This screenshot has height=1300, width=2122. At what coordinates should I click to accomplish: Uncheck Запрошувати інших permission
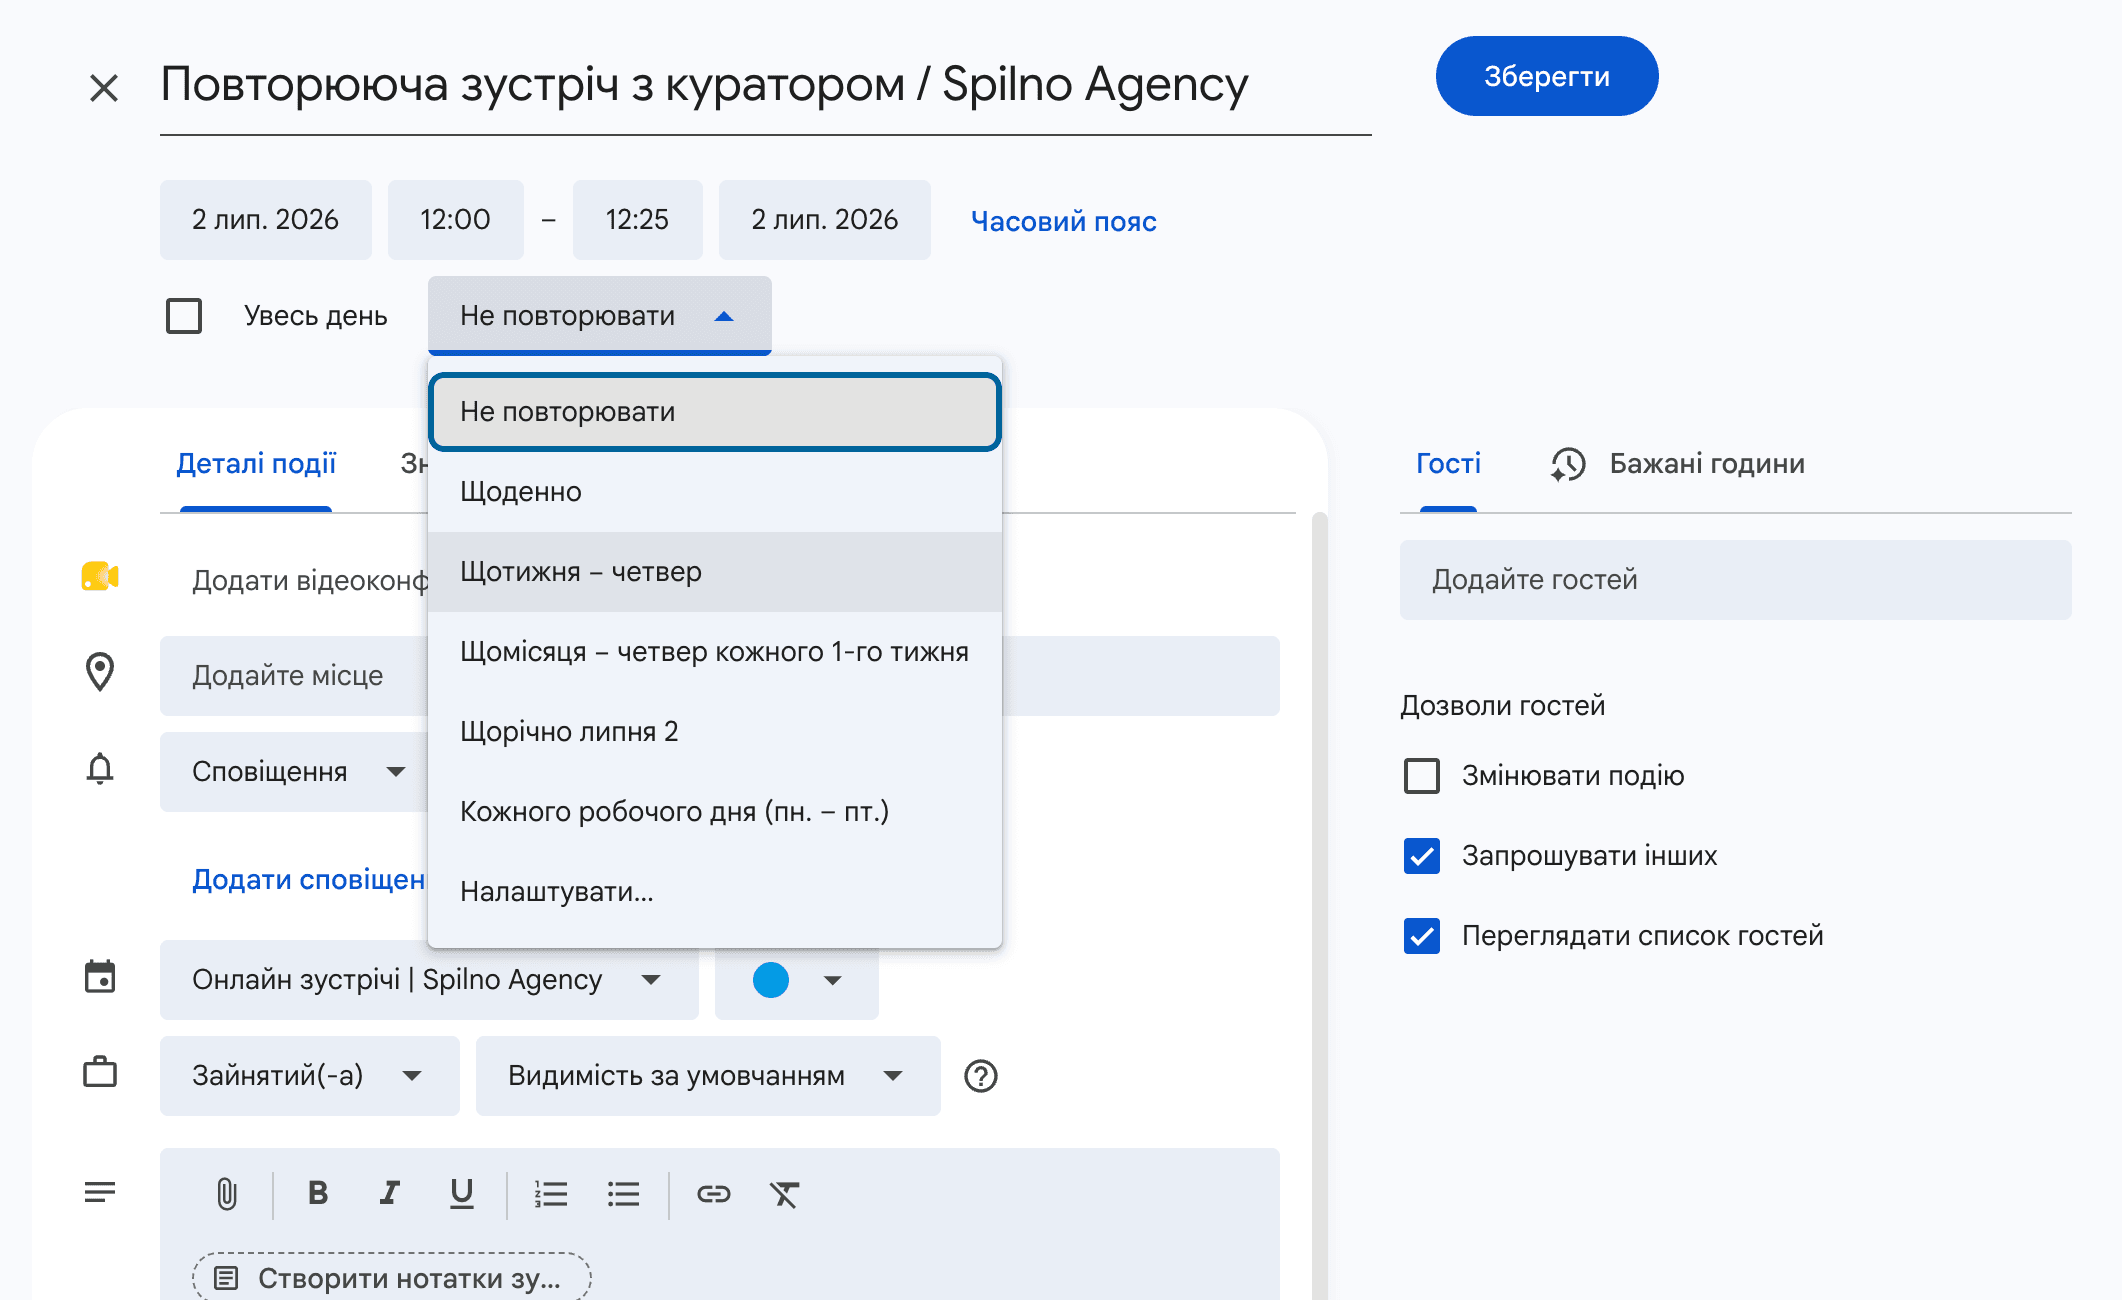1422,856
